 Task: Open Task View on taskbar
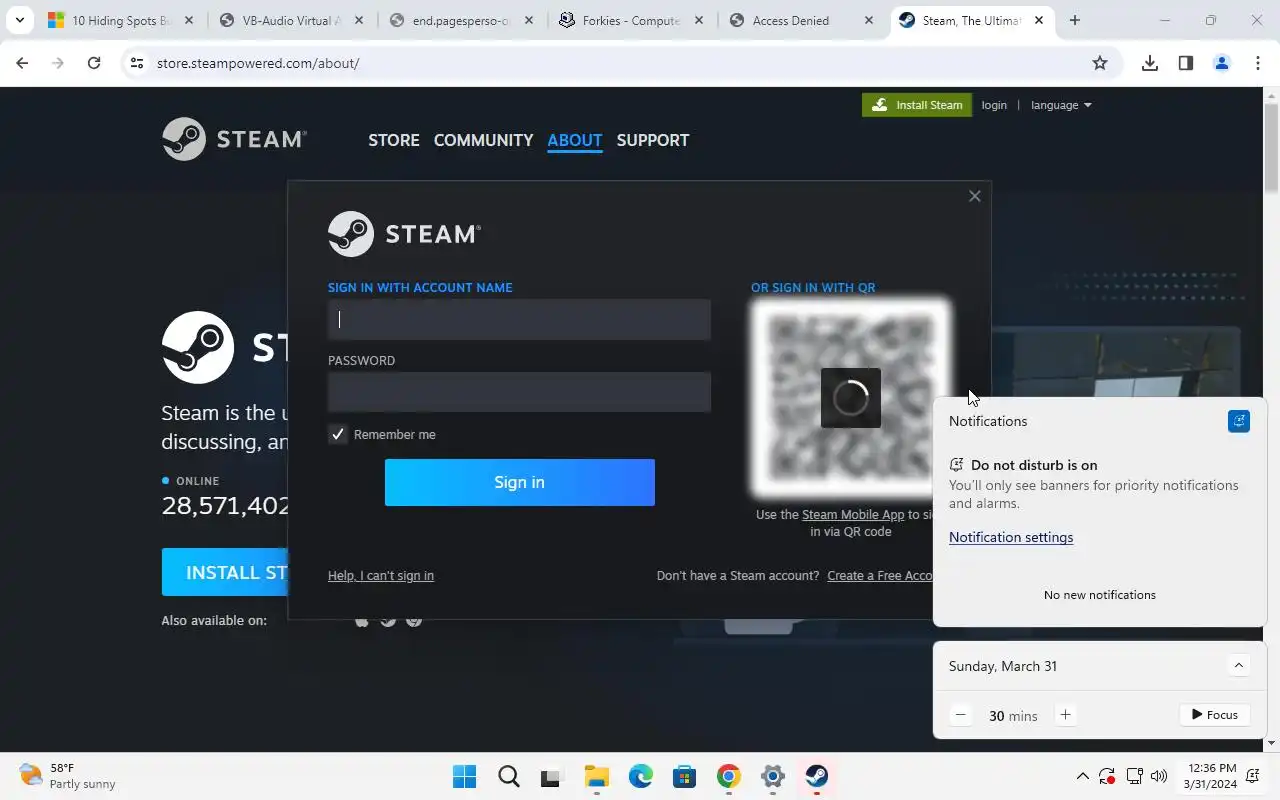[x=553, y=776]
